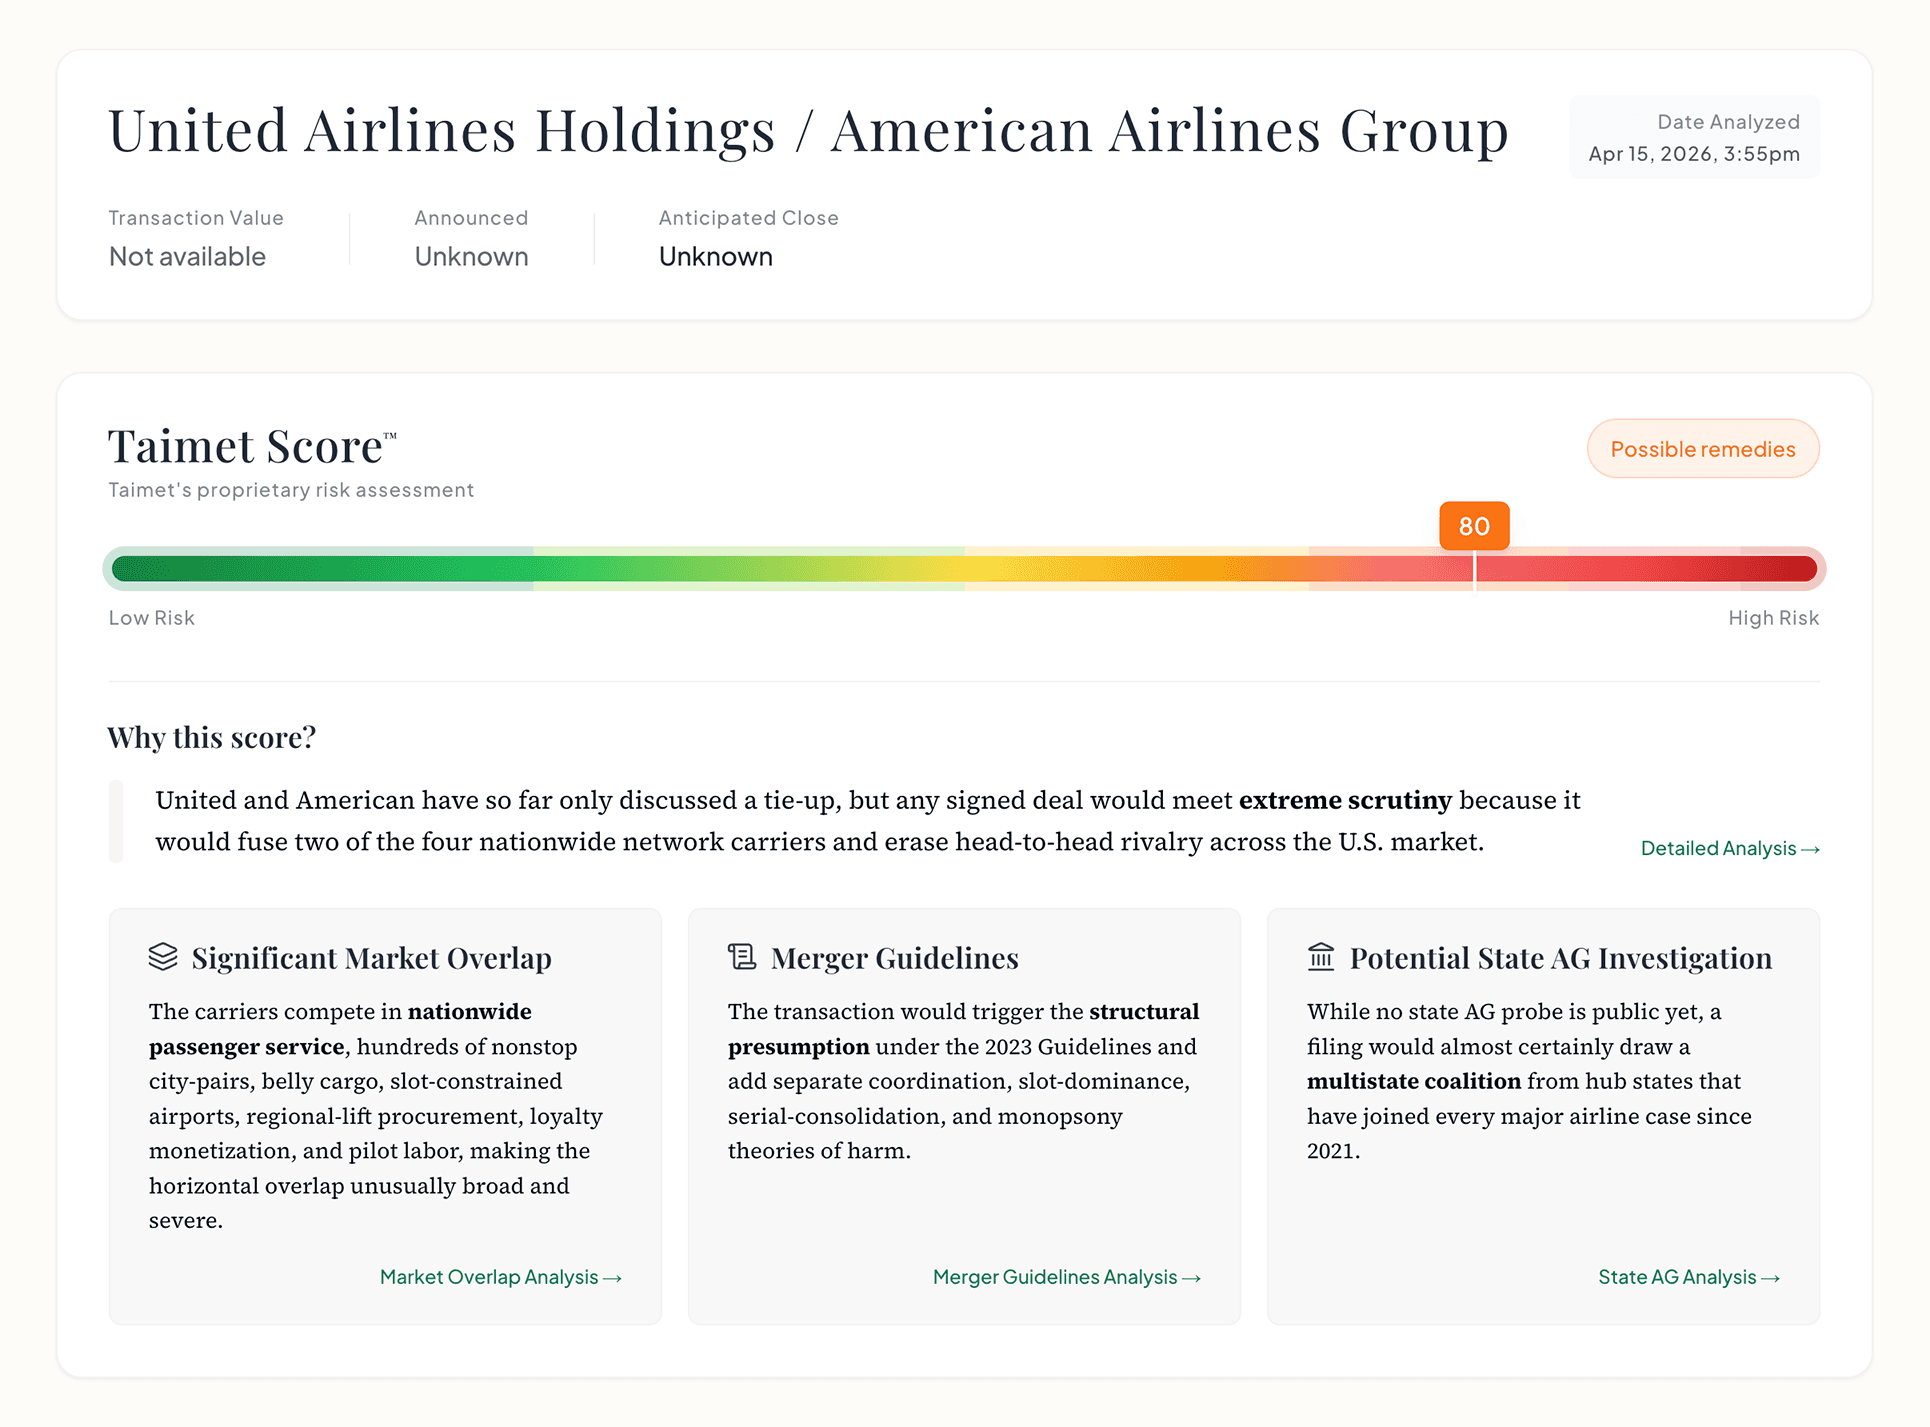Click the stacked layers icon beside Significant Market Overlap
The height and width of the screenshot is (1427, 1930).
click(x=163, y=957)
